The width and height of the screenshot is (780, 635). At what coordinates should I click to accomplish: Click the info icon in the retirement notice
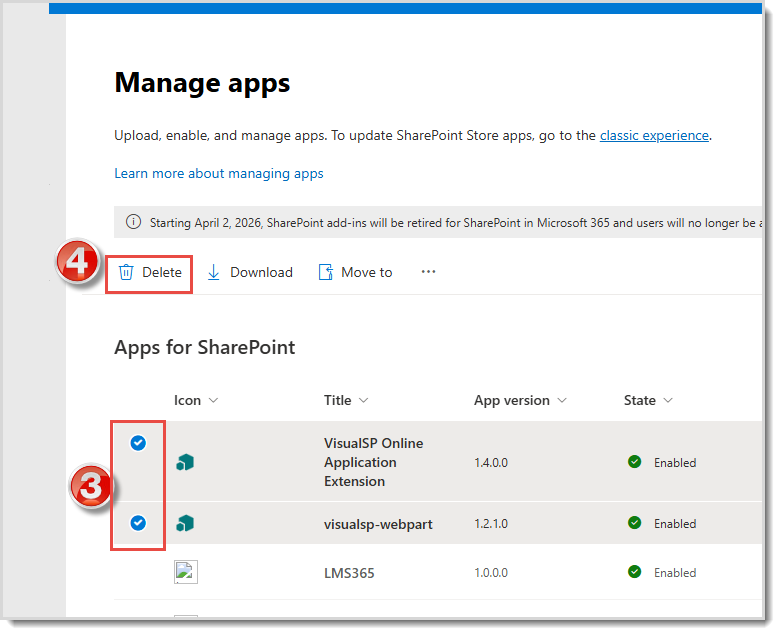(133, 222)
